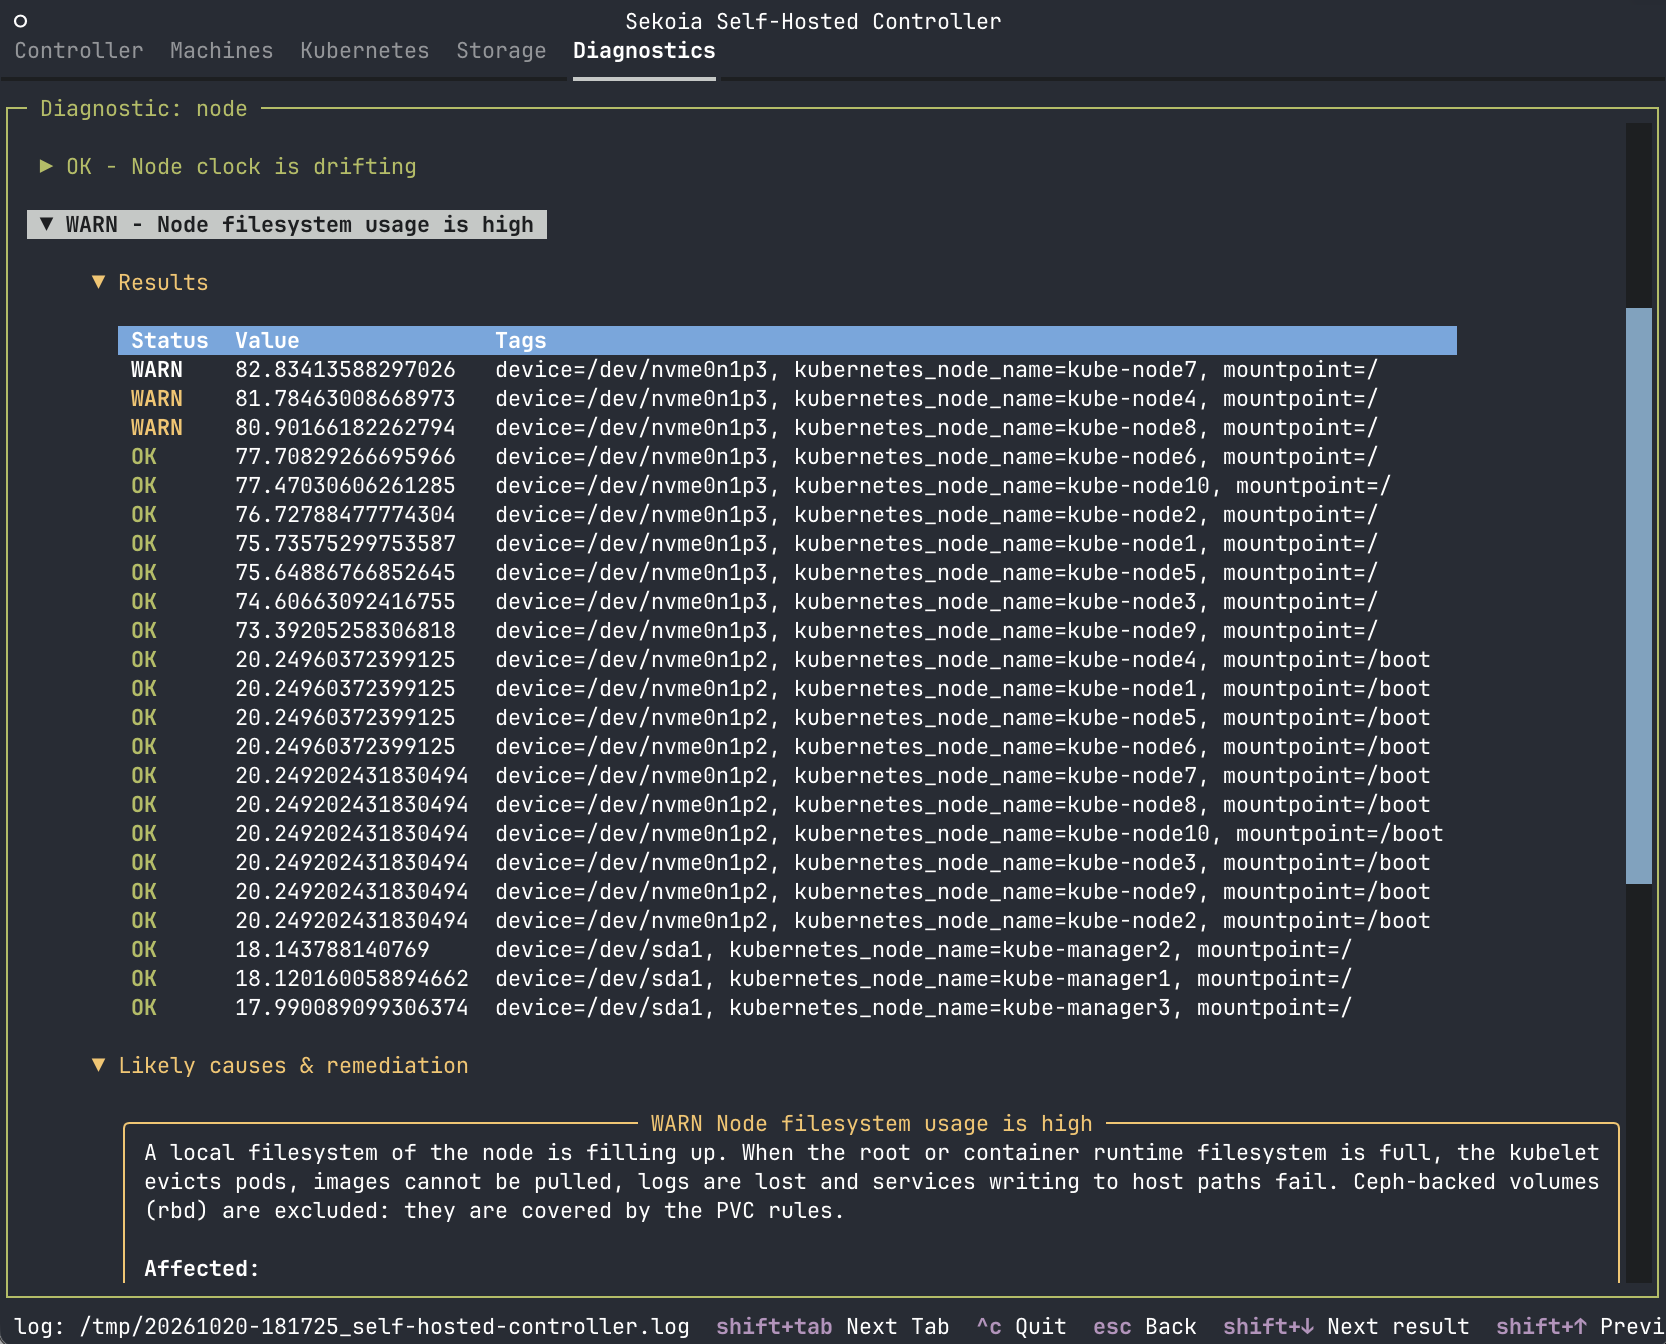Collapse 'WARN - Node filesystem usage is high'
Viewport: 1666px width, 1344px height.
point(286,225)
